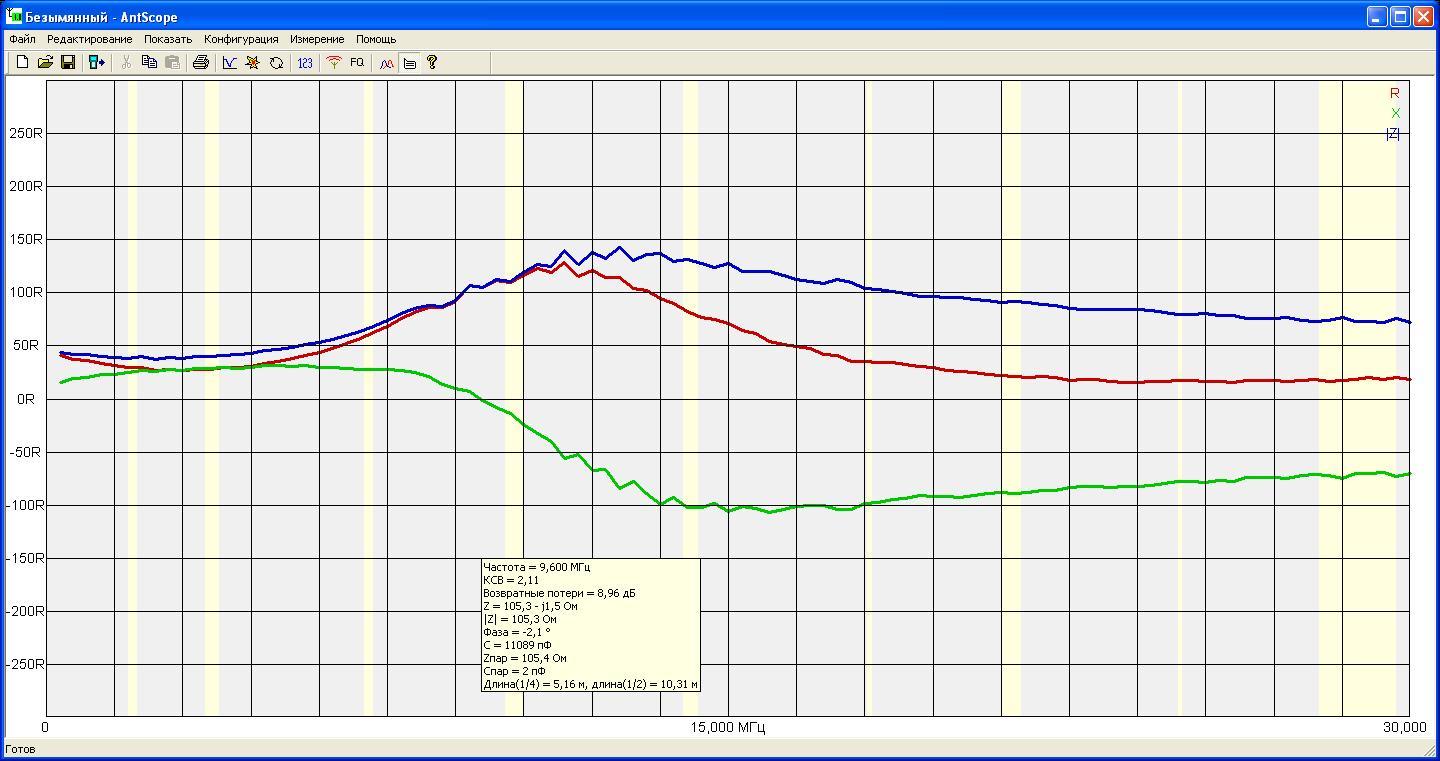The width and height of the screenshot is (1440, 761).
Task: Print the graph with the printer icon
Action: [x=200, y=62]
